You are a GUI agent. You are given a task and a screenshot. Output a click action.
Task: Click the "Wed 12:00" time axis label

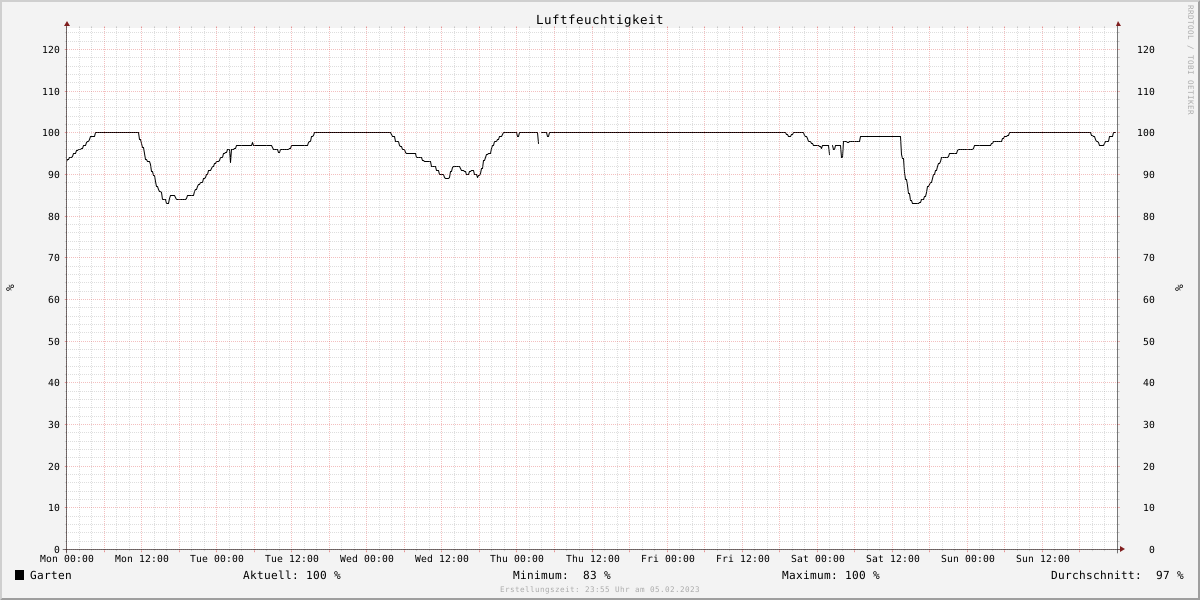click(x=442, y=559)
